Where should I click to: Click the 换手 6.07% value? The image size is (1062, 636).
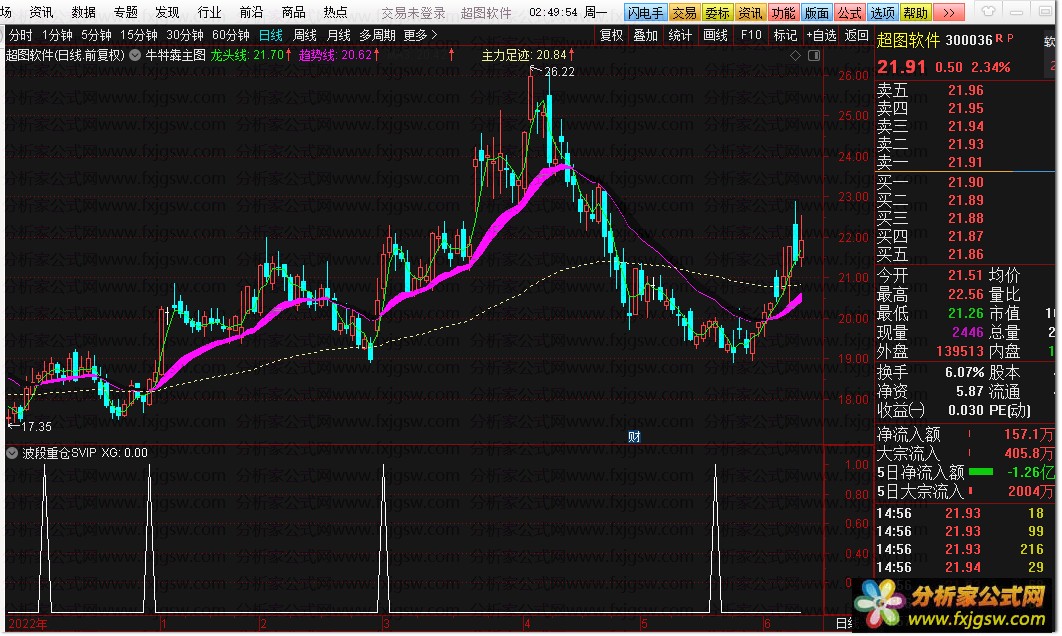pyautogui.click(x=964, y=373)
